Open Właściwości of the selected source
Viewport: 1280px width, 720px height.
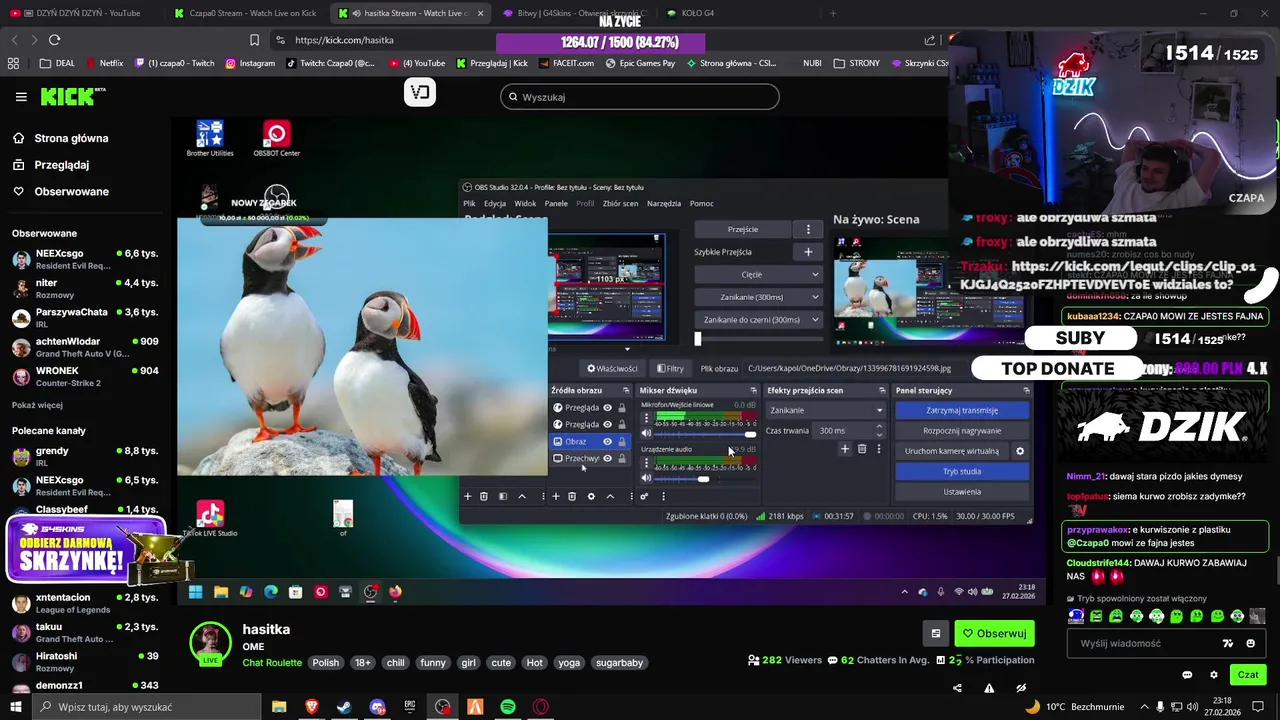click(x=612, y=368)
